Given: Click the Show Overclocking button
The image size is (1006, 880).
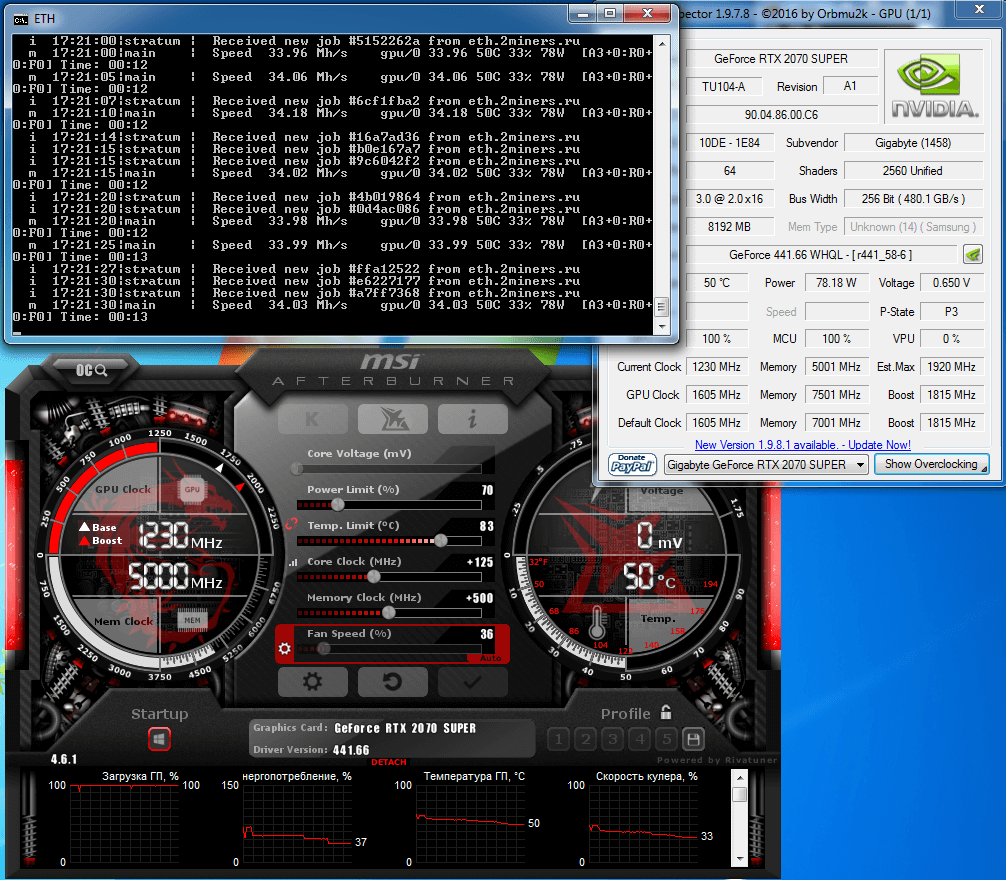Looking at the screenshot, I should [930, 464].
